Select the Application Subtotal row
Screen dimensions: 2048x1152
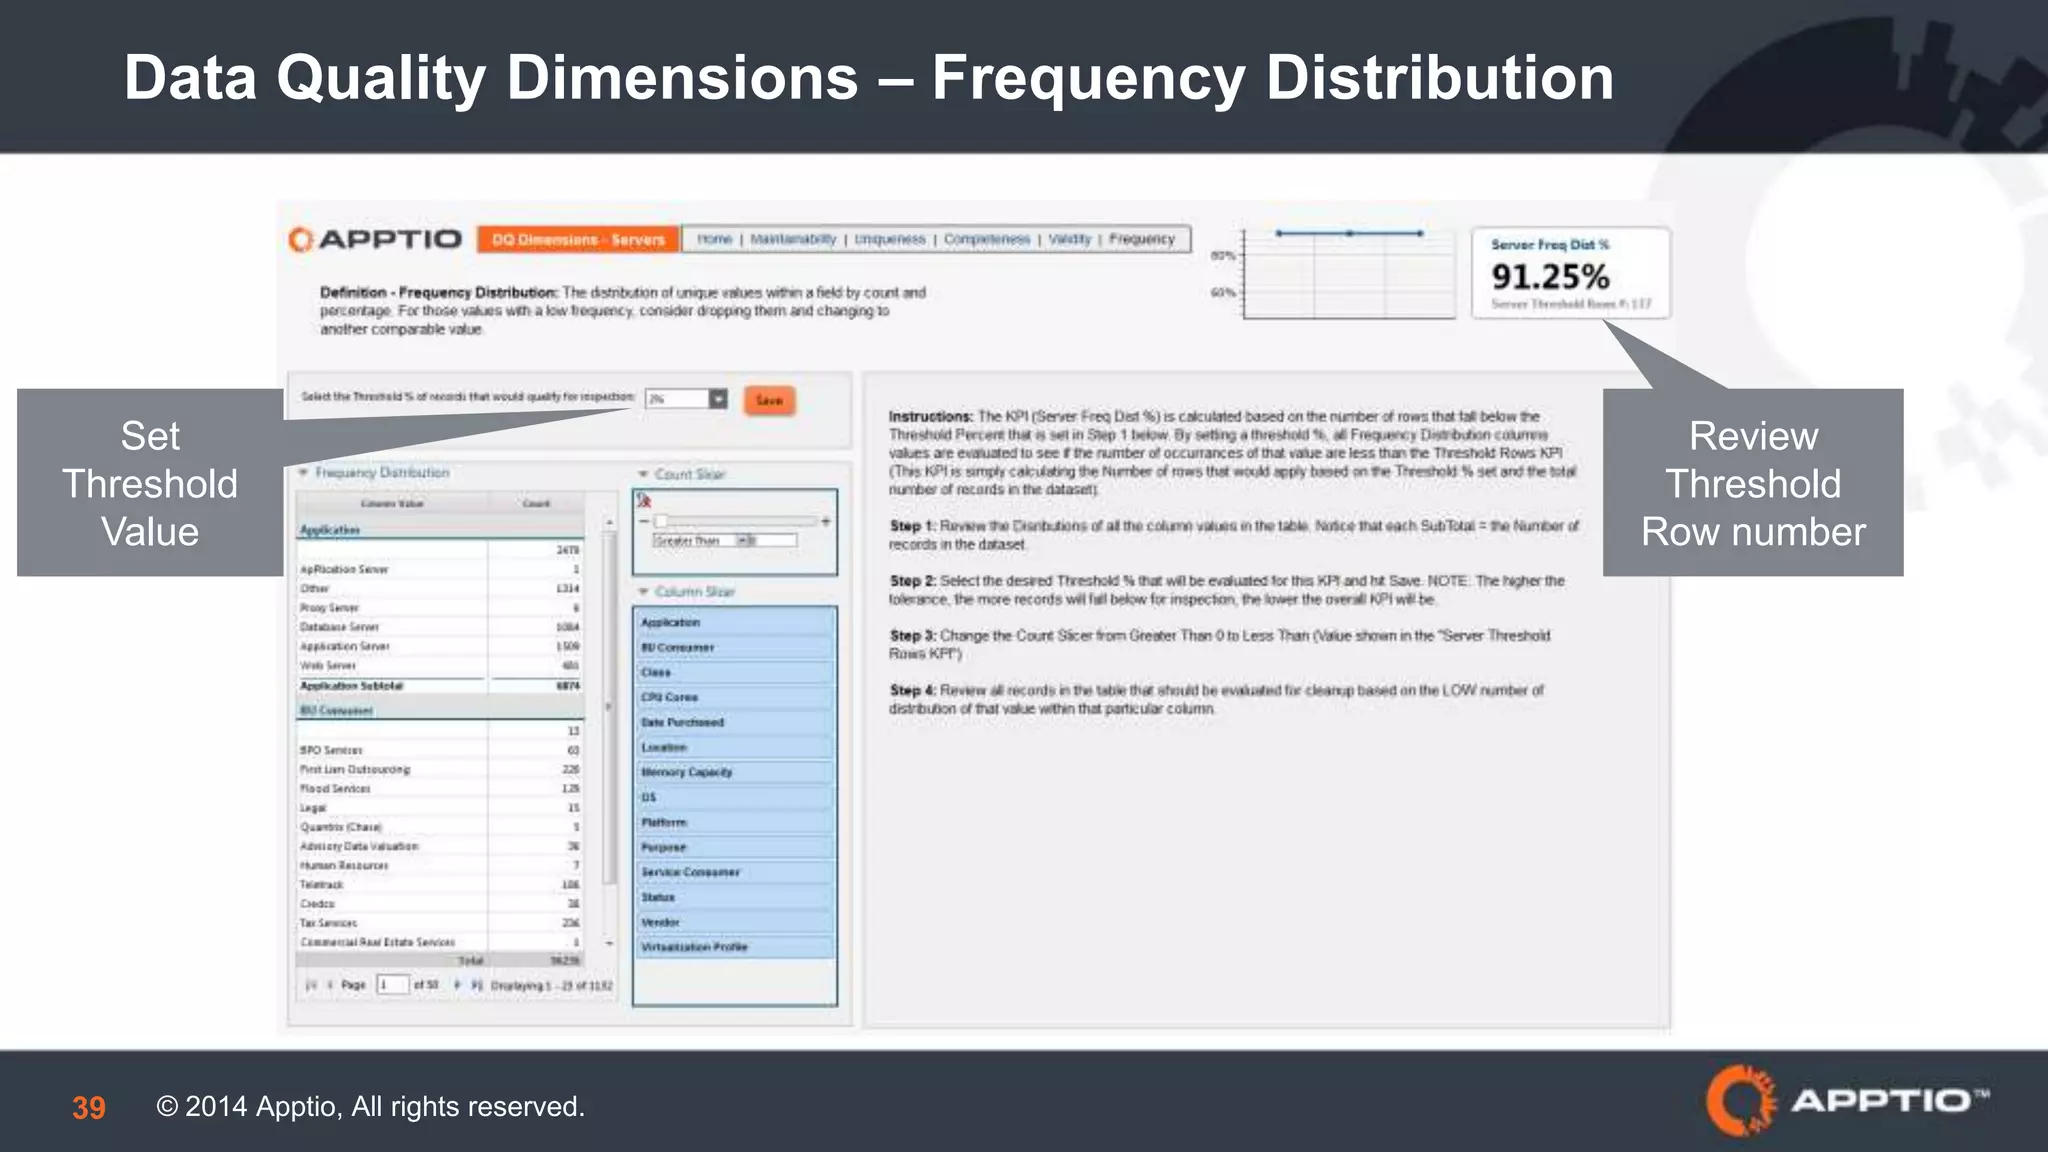coord(440,686)
